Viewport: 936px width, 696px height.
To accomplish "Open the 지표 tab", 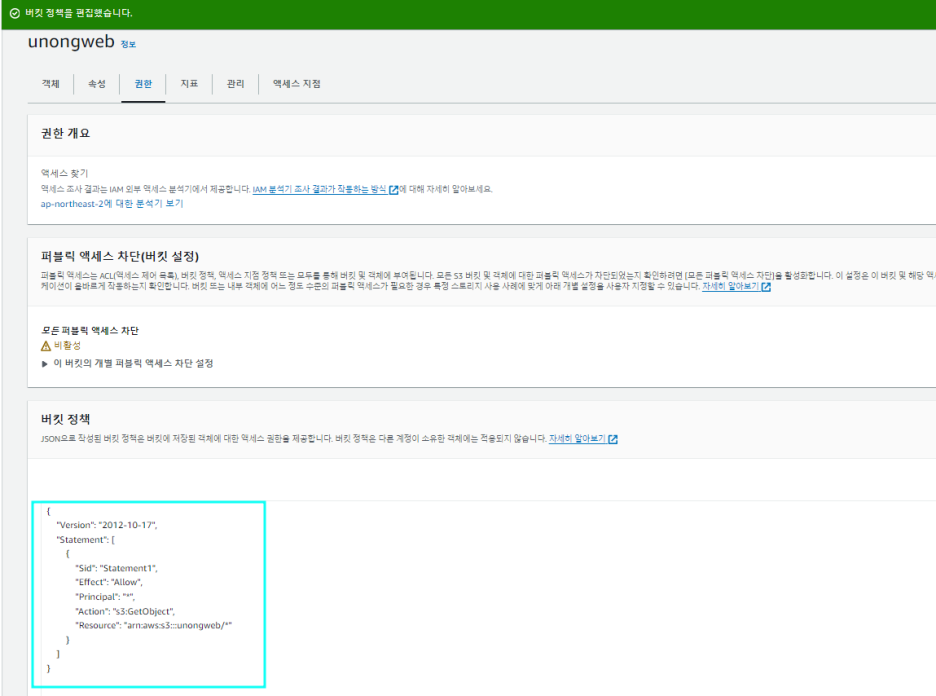I will coord(189,84).
